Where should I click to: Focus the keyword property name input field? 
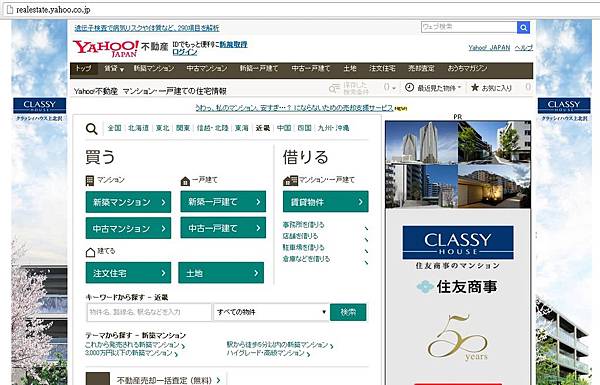point(149,312)
